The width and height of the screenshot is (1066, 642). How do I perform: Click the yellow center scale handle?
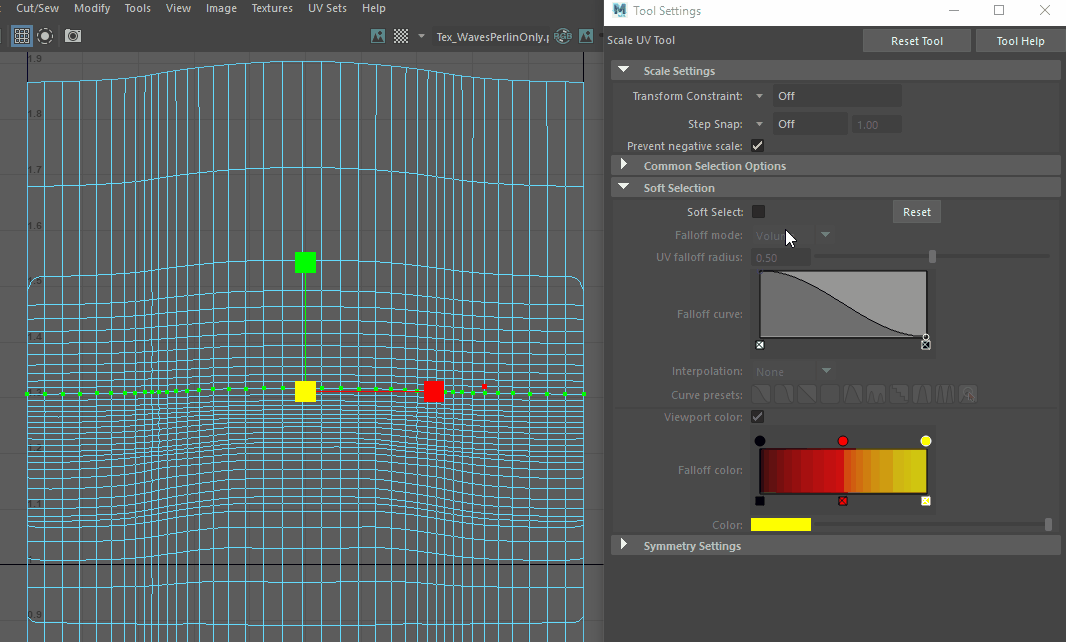click(x=306, y=391)
